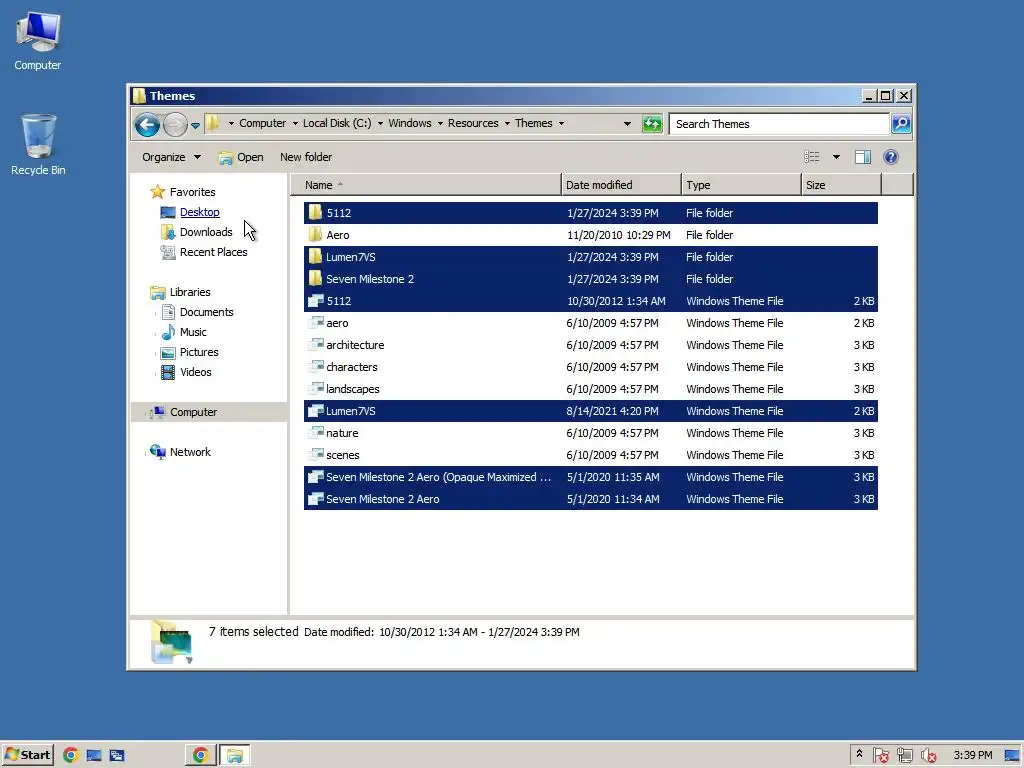
Task: Click Resources in the address bar
Action: pos(473,123)
